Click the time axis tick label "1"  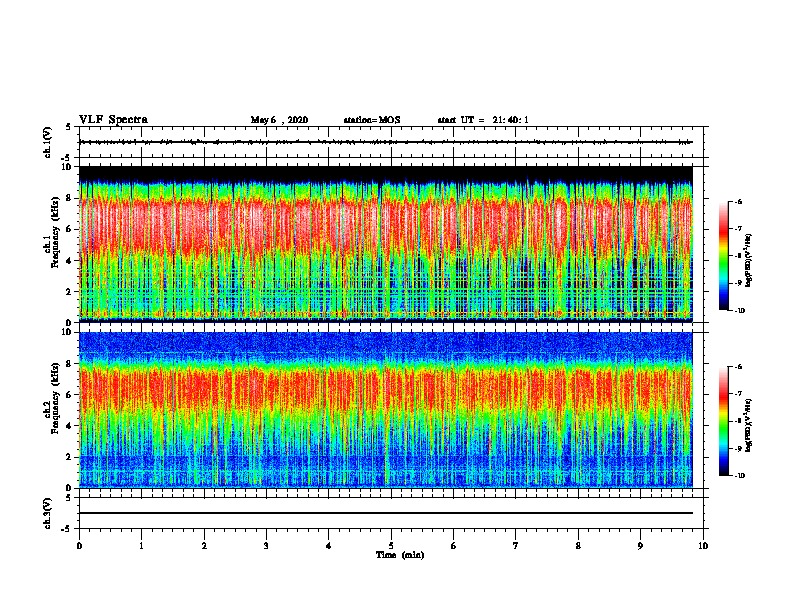click(141, 546)
